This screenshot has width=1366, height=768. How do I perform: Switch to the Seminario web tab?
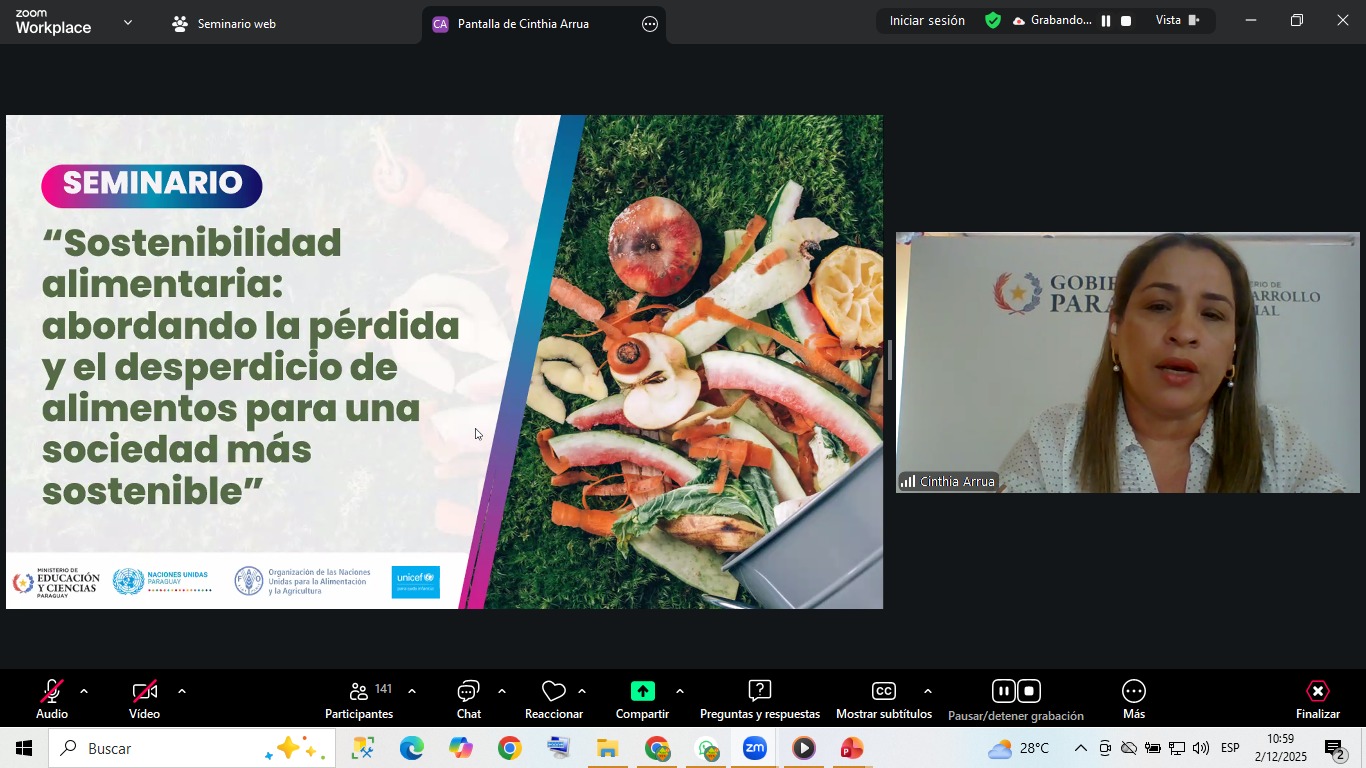pos(222,22)
